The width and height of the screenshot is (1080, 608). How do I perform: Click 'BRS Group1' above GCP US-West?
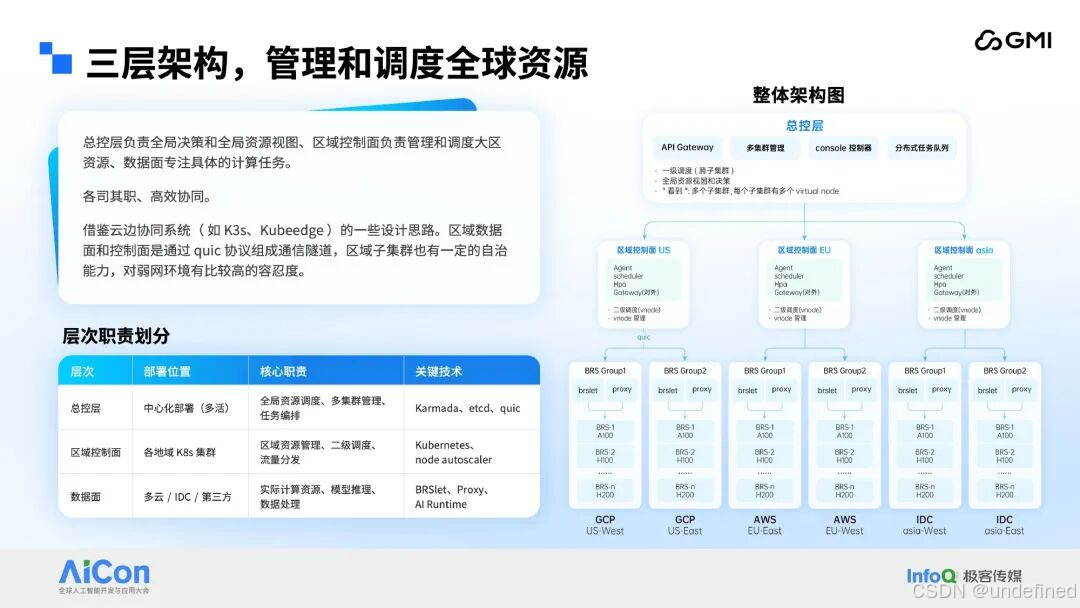[x=605, y=370]
